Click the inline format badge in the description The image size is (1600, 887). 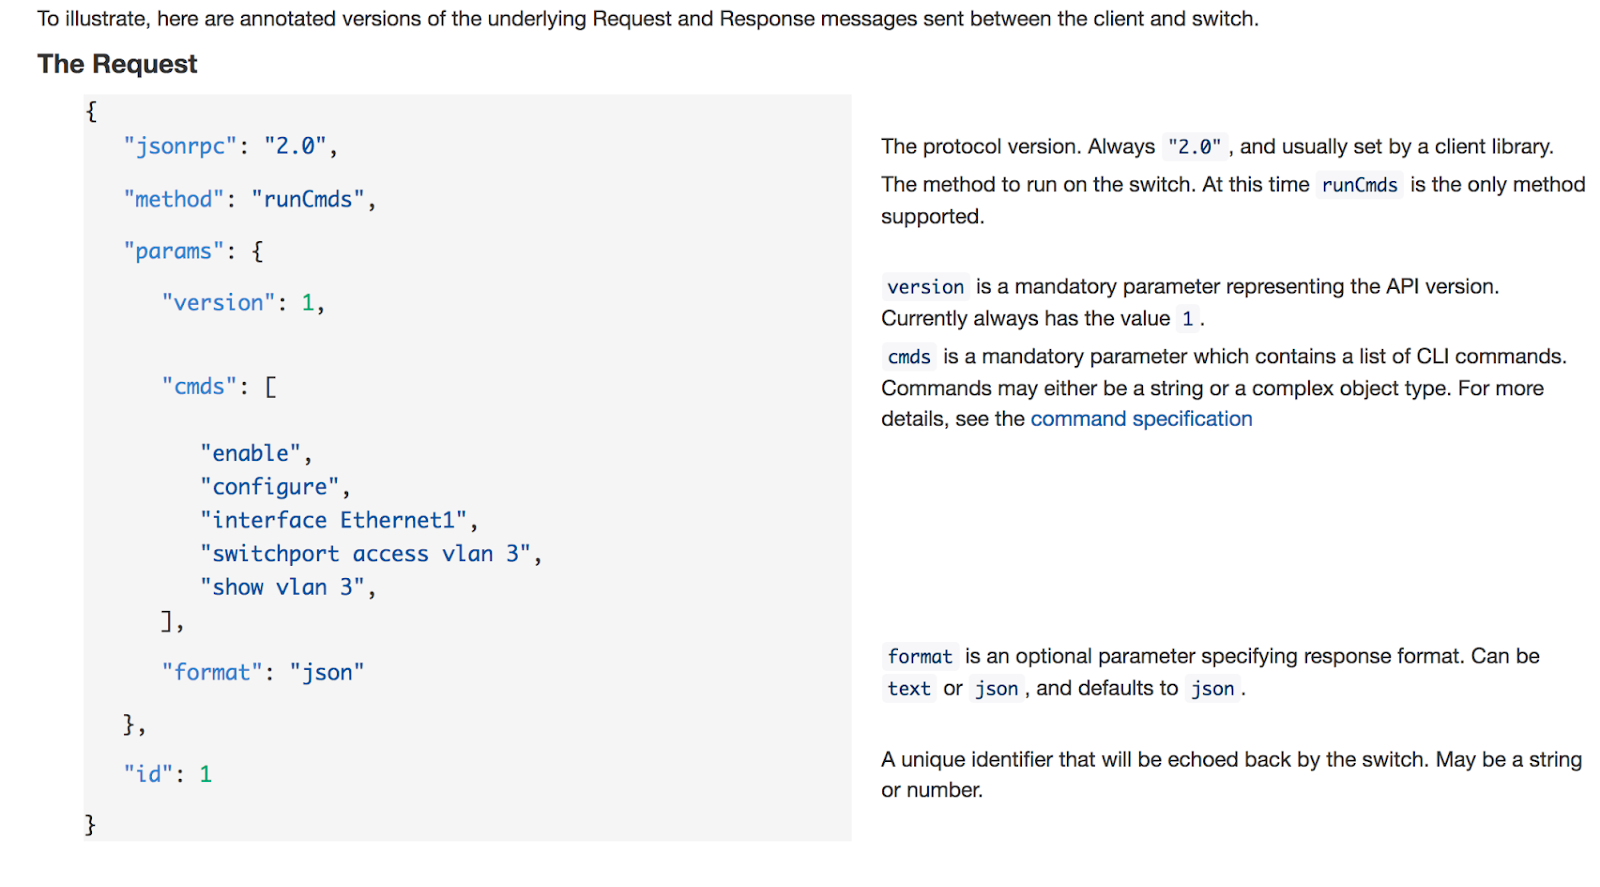tap(920, 657)
